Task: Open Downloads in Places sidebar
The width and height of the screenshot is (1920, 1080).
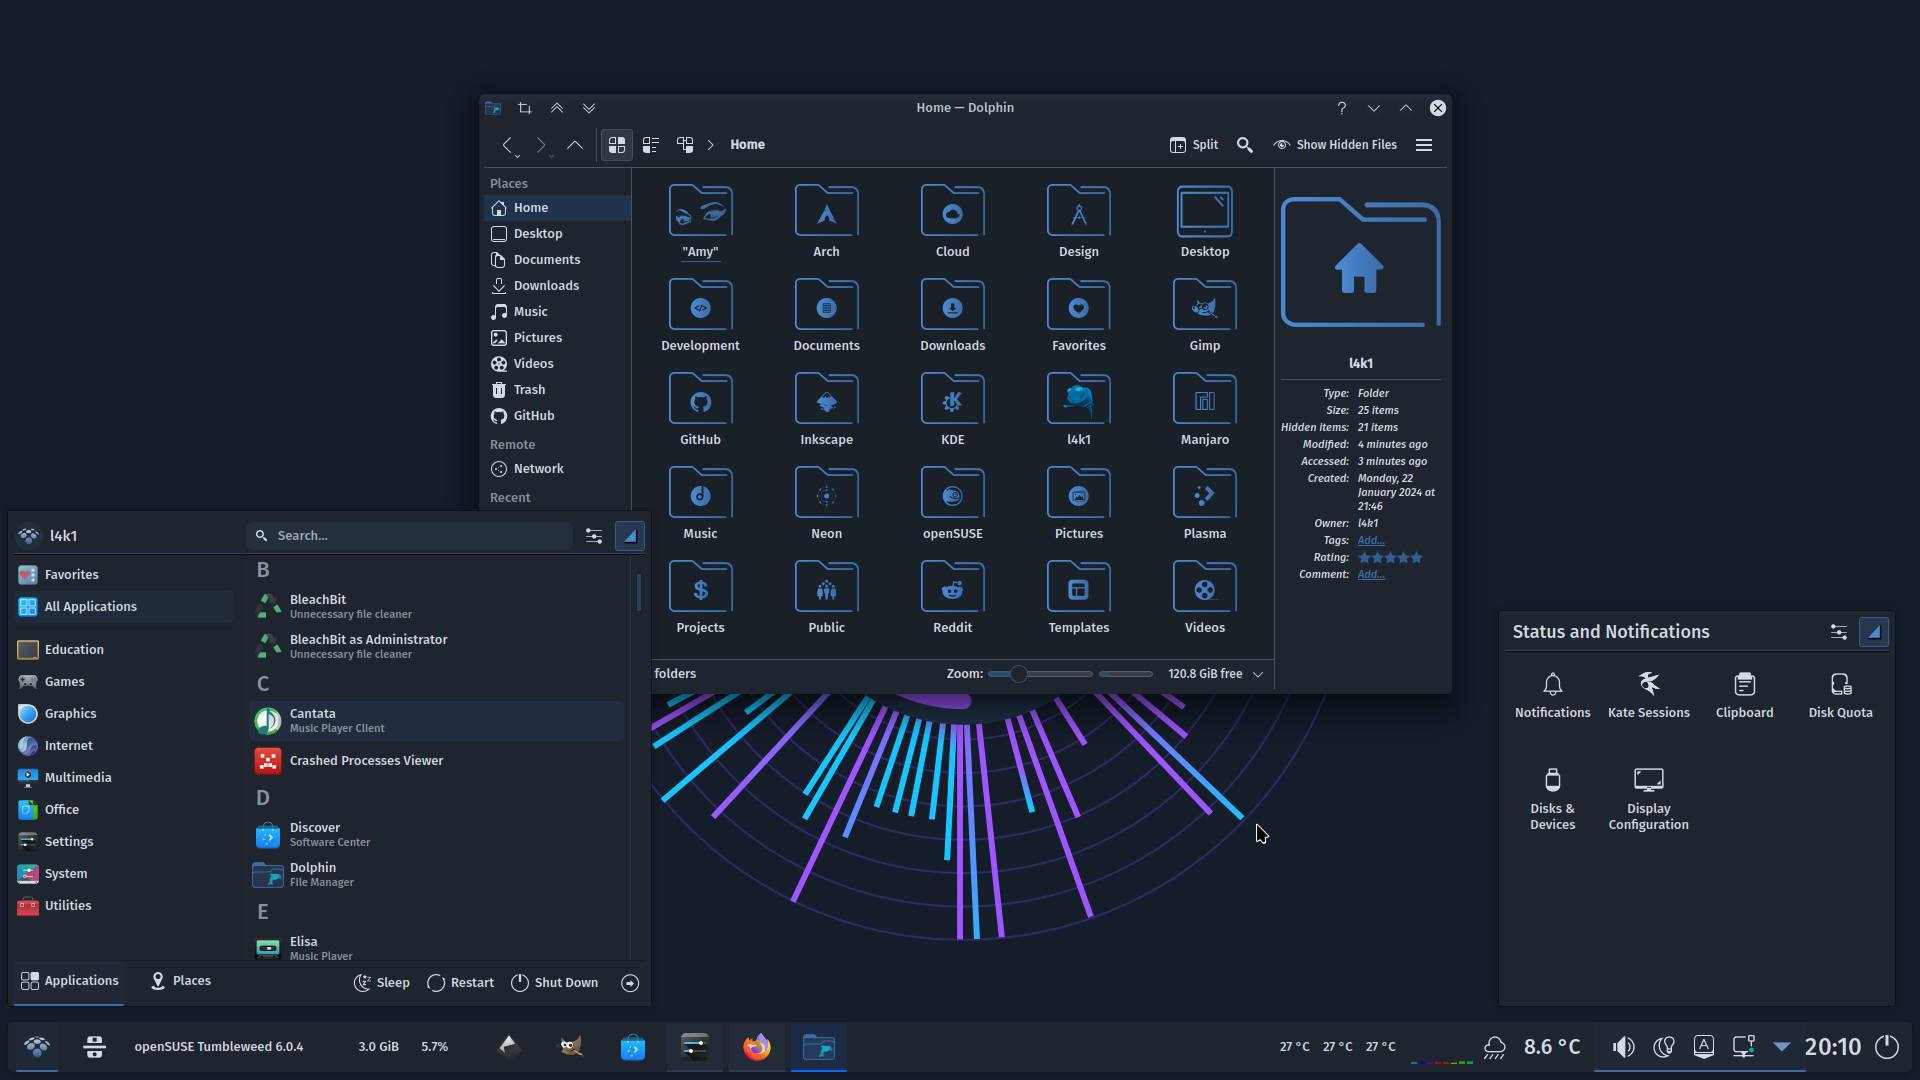Action: coord(557,286)
